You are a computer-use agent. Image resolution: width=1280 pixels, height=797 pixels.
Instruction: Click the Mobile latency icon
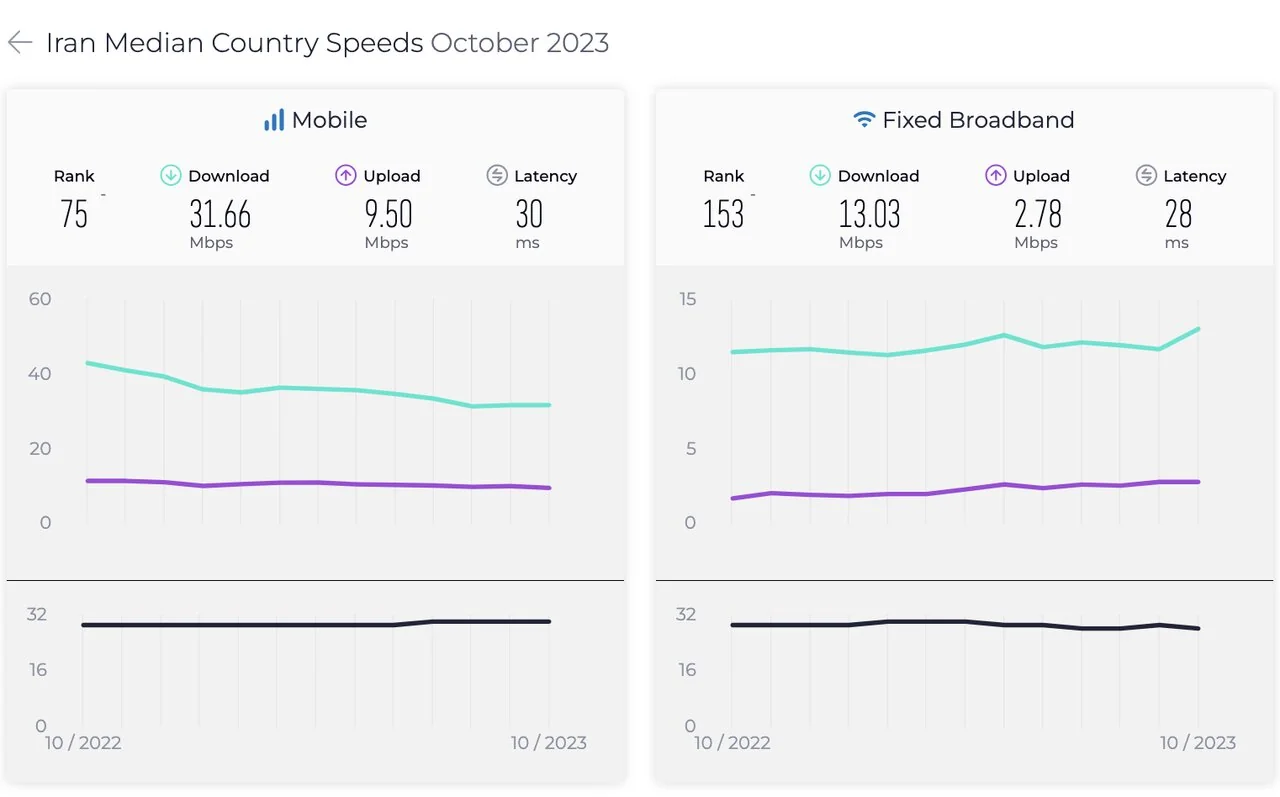tap(497, 176)
